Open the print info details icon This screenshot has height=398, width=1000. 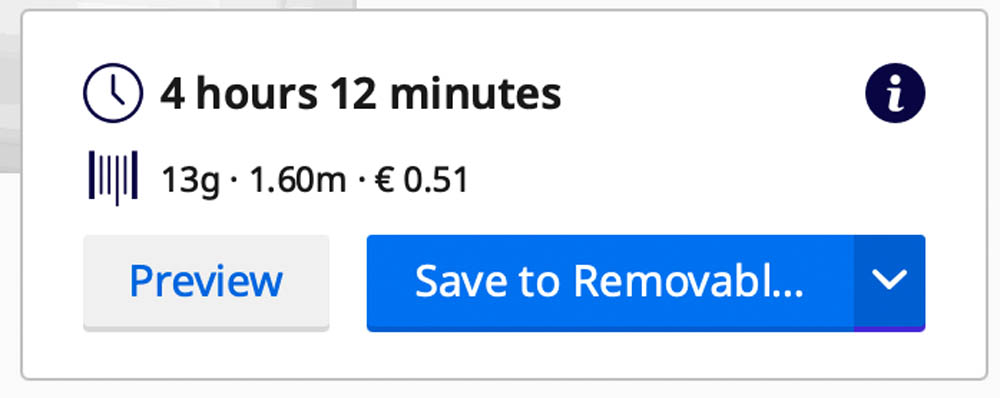point(895,92)
